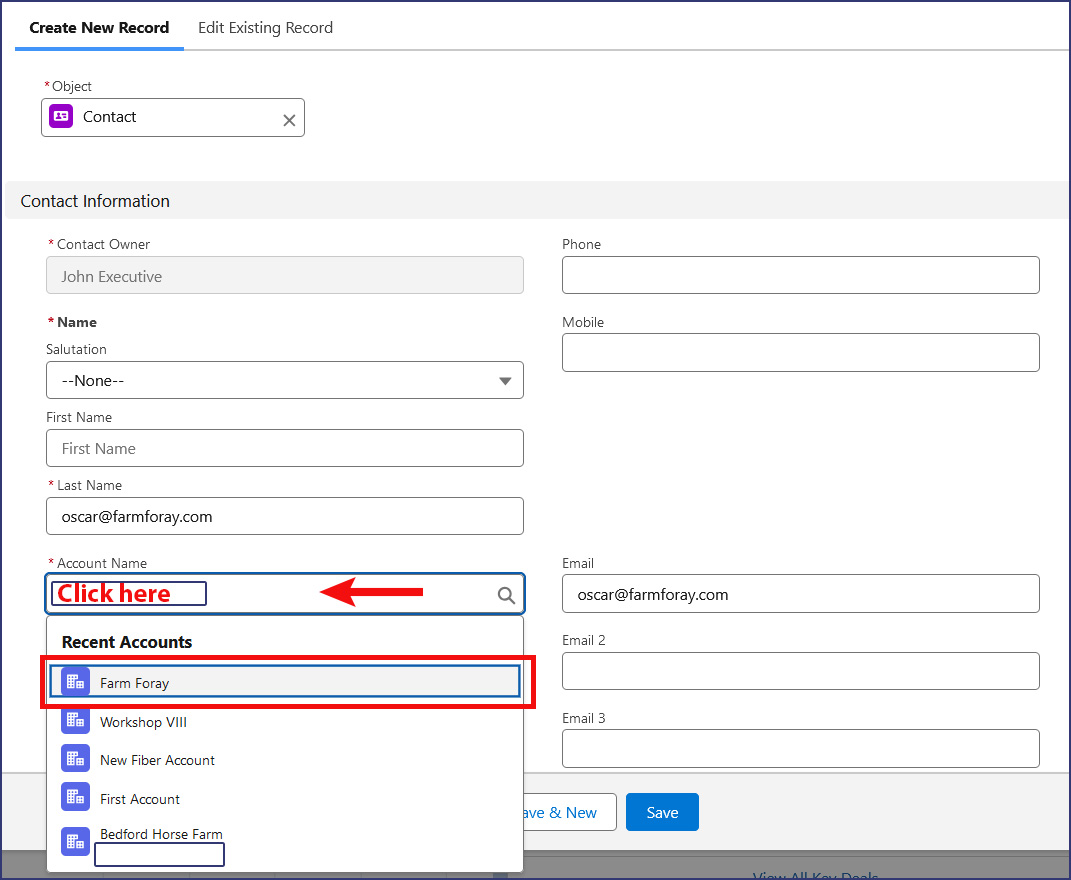Focus the Mobile input field

click(800, 352)
